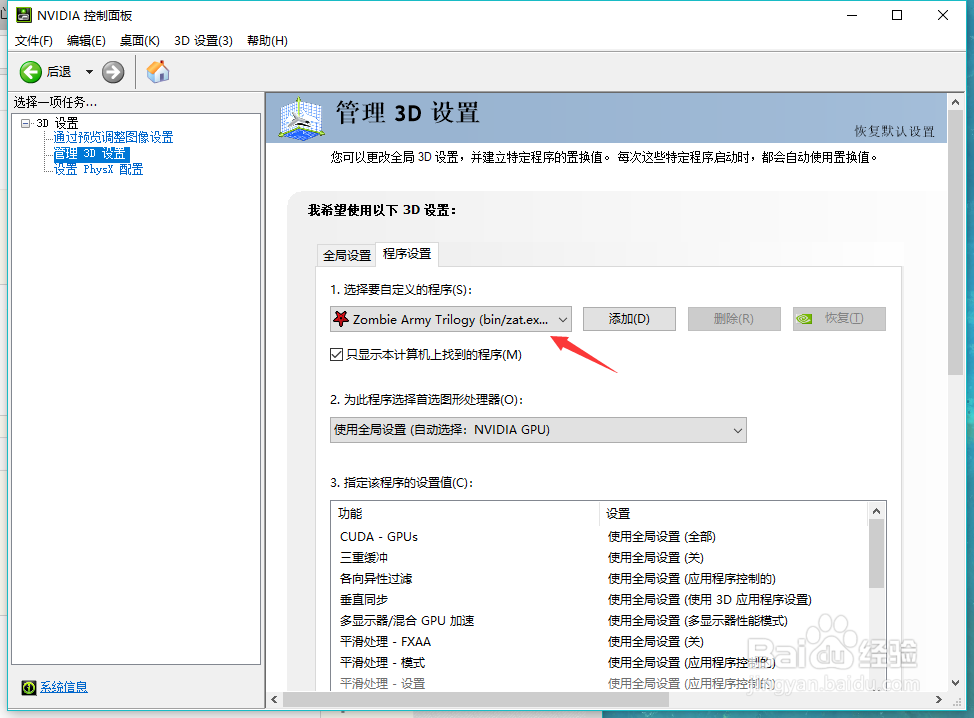The width and height of the screenshot is (974, 718).
Task: Select the 平滑处理 - 模式 row
Action: [599, 663]
